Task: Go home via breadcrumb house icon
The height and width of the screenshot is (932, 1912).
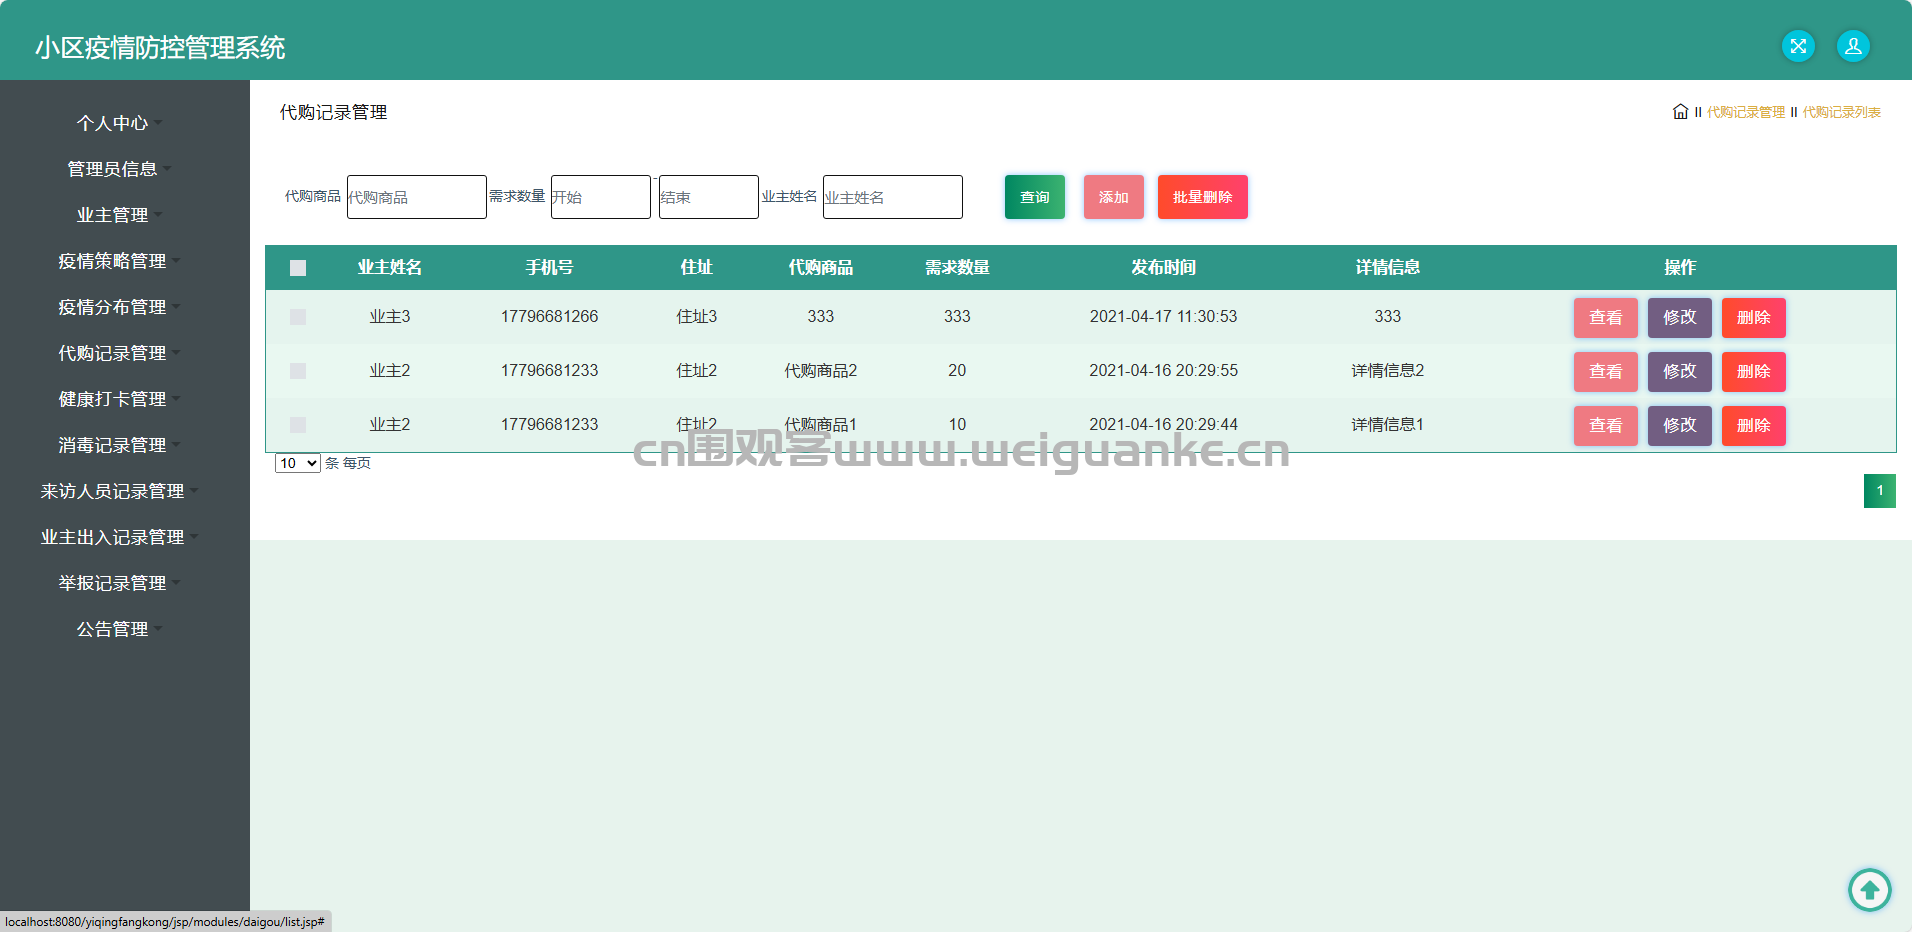Action: [x=1680, y=112]
